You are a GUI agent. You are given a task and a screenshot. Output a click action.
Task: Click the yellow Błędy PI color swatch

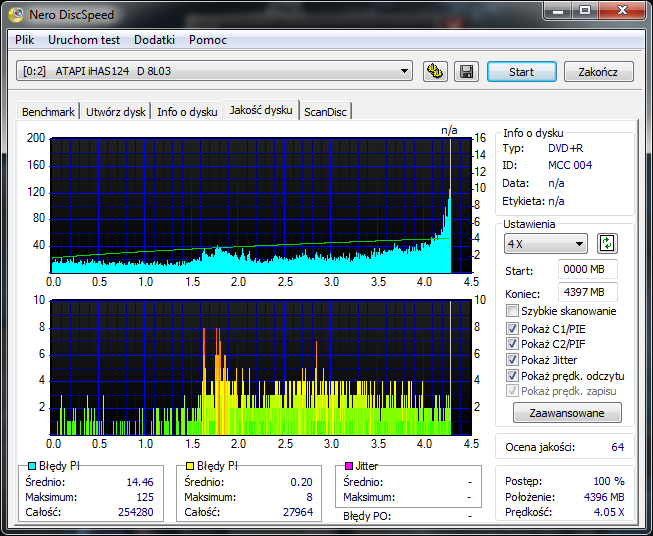point(190,466)
